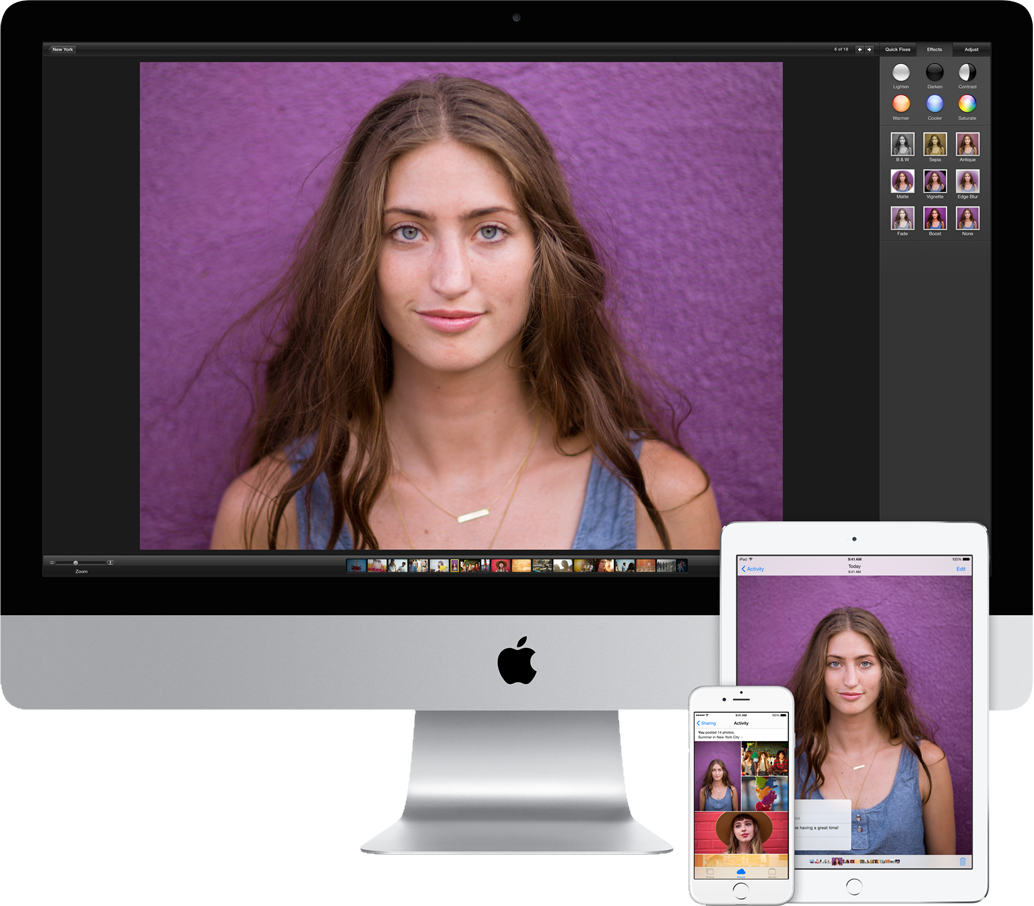The height and width of the screenshot is (906, 1034).
Task: Tap the iPad home button
Action: (854, 886)
